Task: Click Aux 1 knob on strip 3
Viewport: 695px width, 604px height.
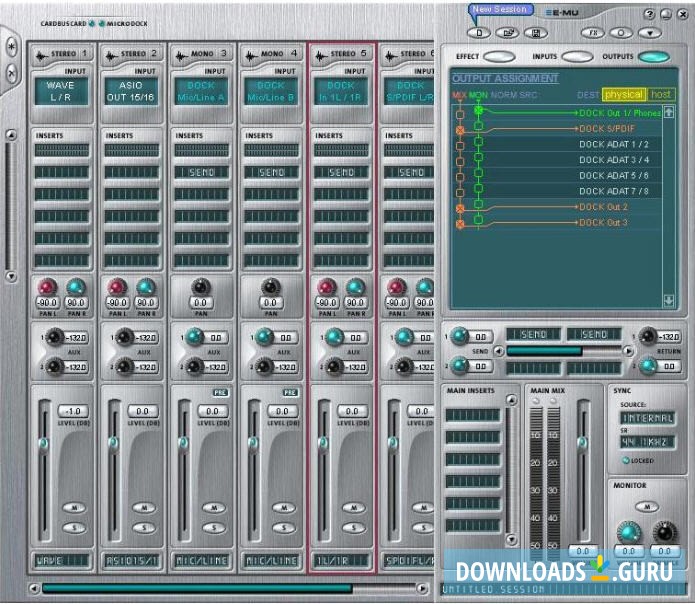Action: pyautogui.click(x=193, y=337)
